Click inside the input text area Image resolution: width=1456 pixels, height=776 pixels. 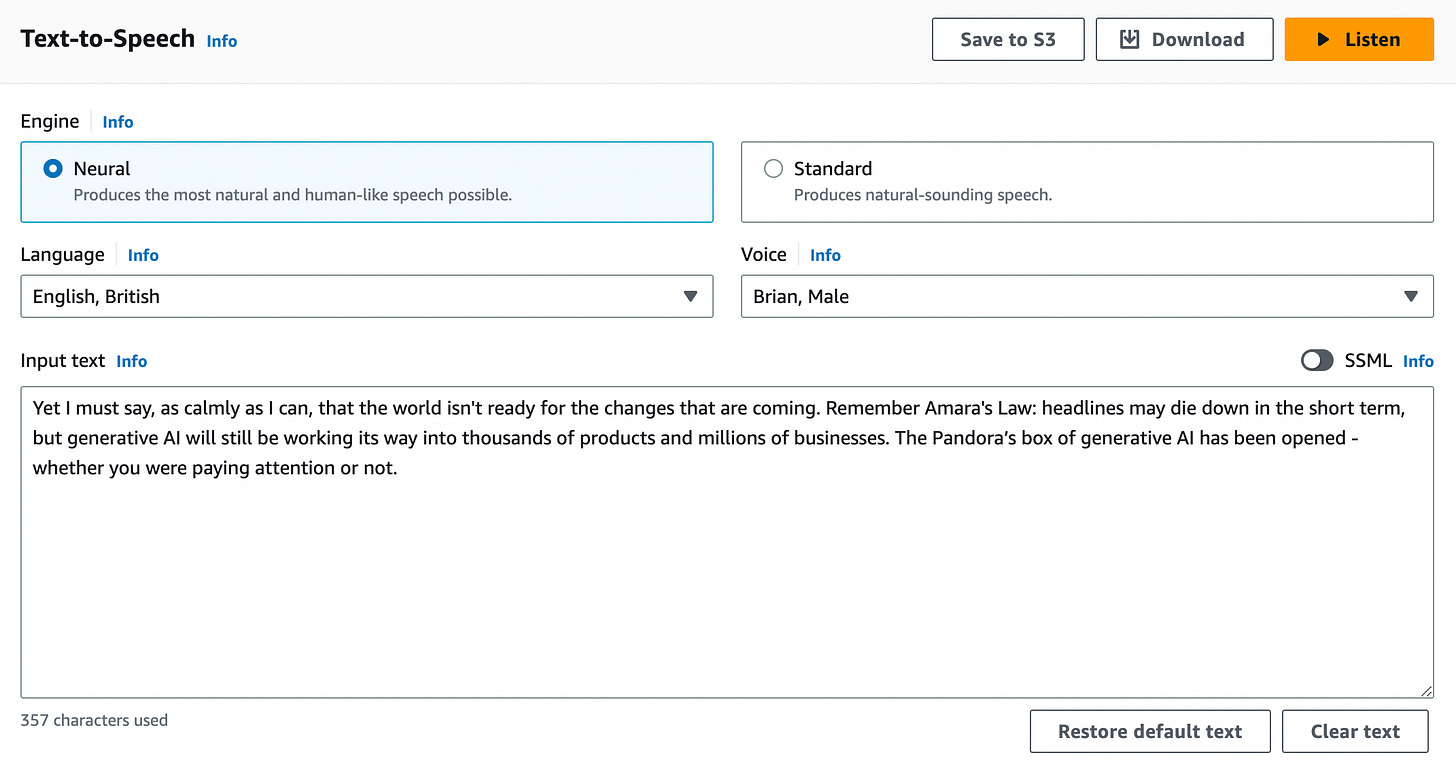click(x=727, y=542)
